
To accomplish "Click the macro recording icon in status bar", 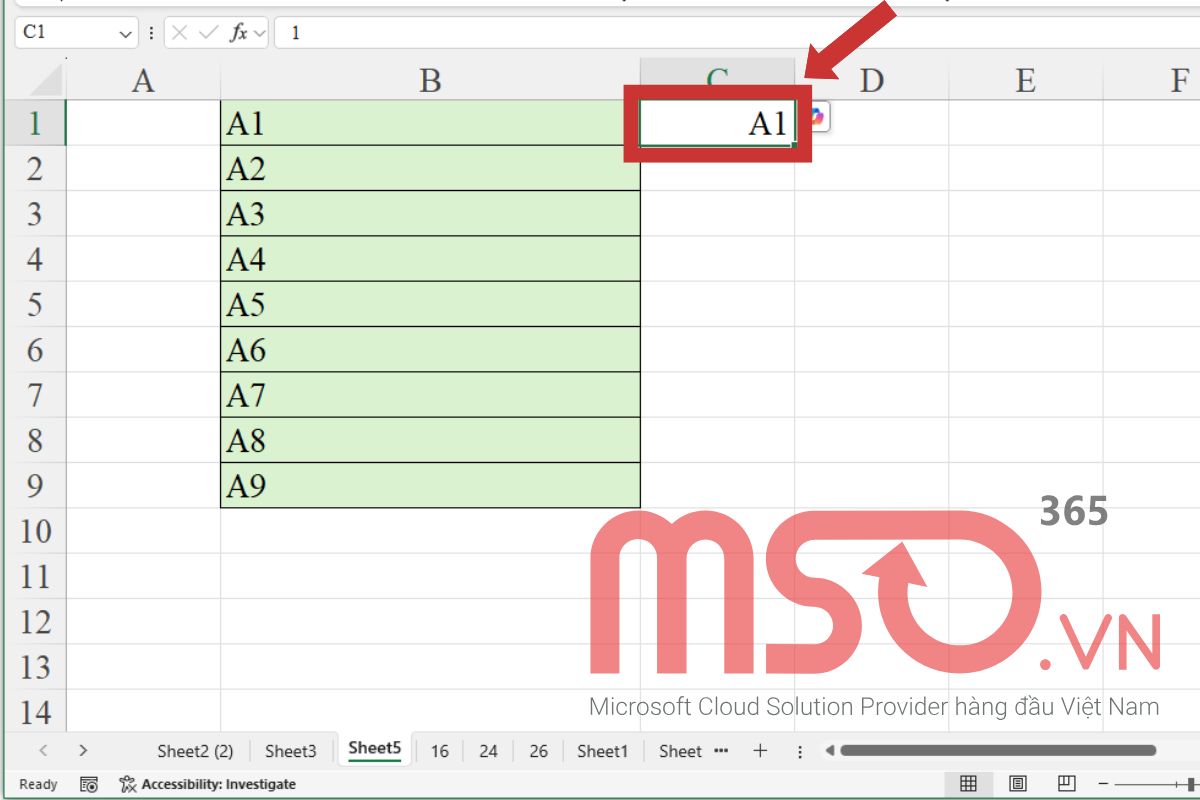I will [x=88, y=784].
